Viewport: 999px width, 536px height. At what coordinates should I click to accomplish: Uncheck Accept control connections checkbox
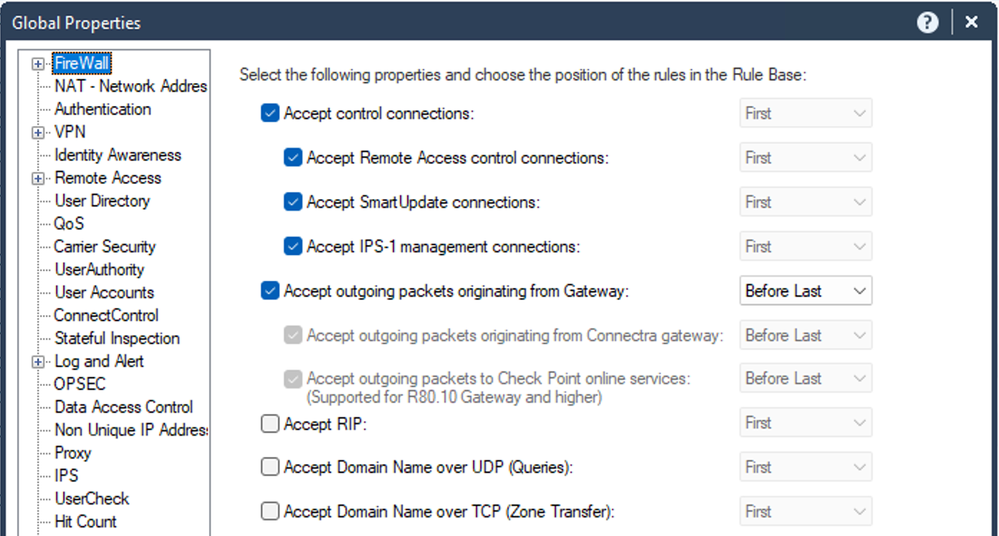(270, 113)
